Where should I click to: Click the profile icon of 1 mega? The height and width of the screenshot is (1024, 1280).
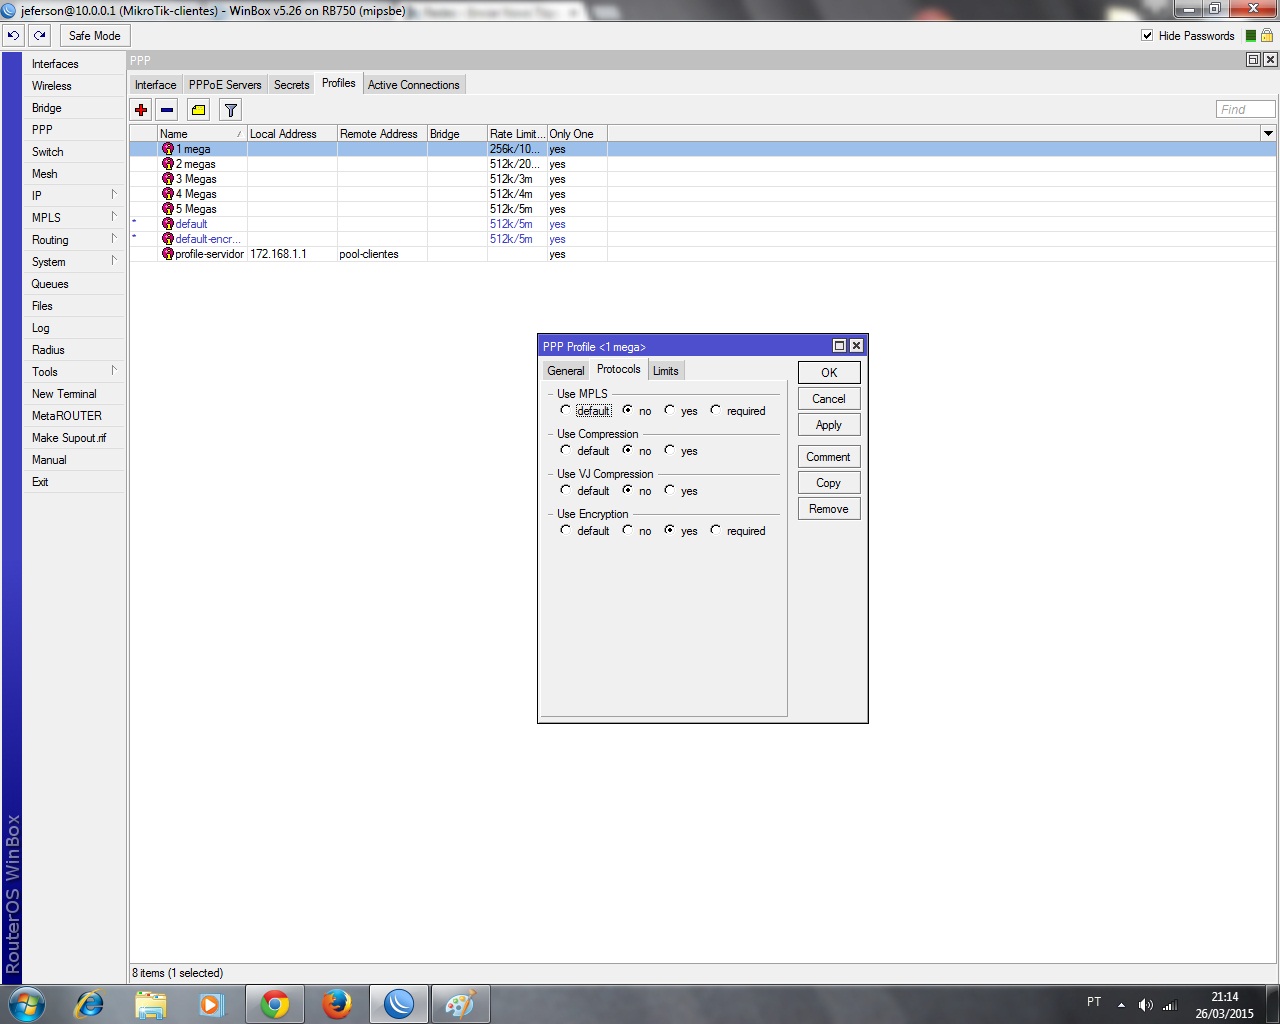[x=168, y=149]
